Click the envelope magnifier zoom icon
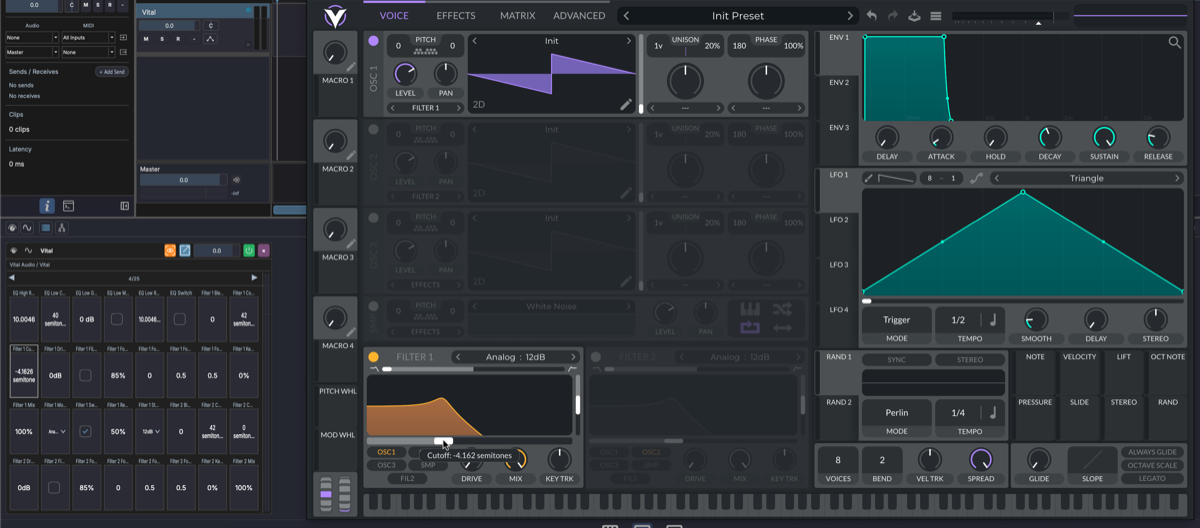 click(x=1174, y=42)
